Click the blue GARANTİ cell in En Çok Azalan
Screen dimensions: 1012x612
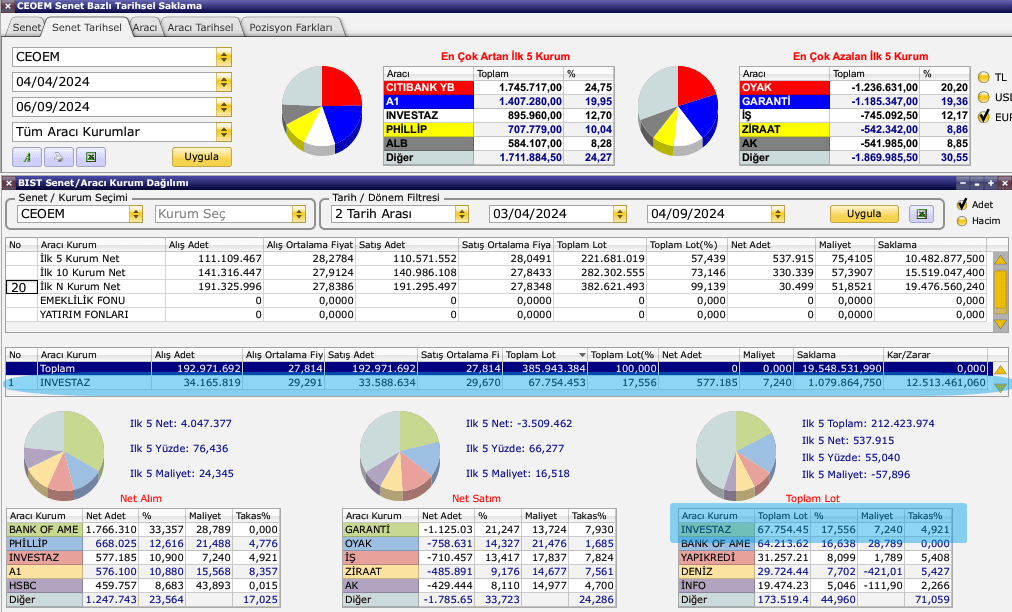(x=784, y=101)
